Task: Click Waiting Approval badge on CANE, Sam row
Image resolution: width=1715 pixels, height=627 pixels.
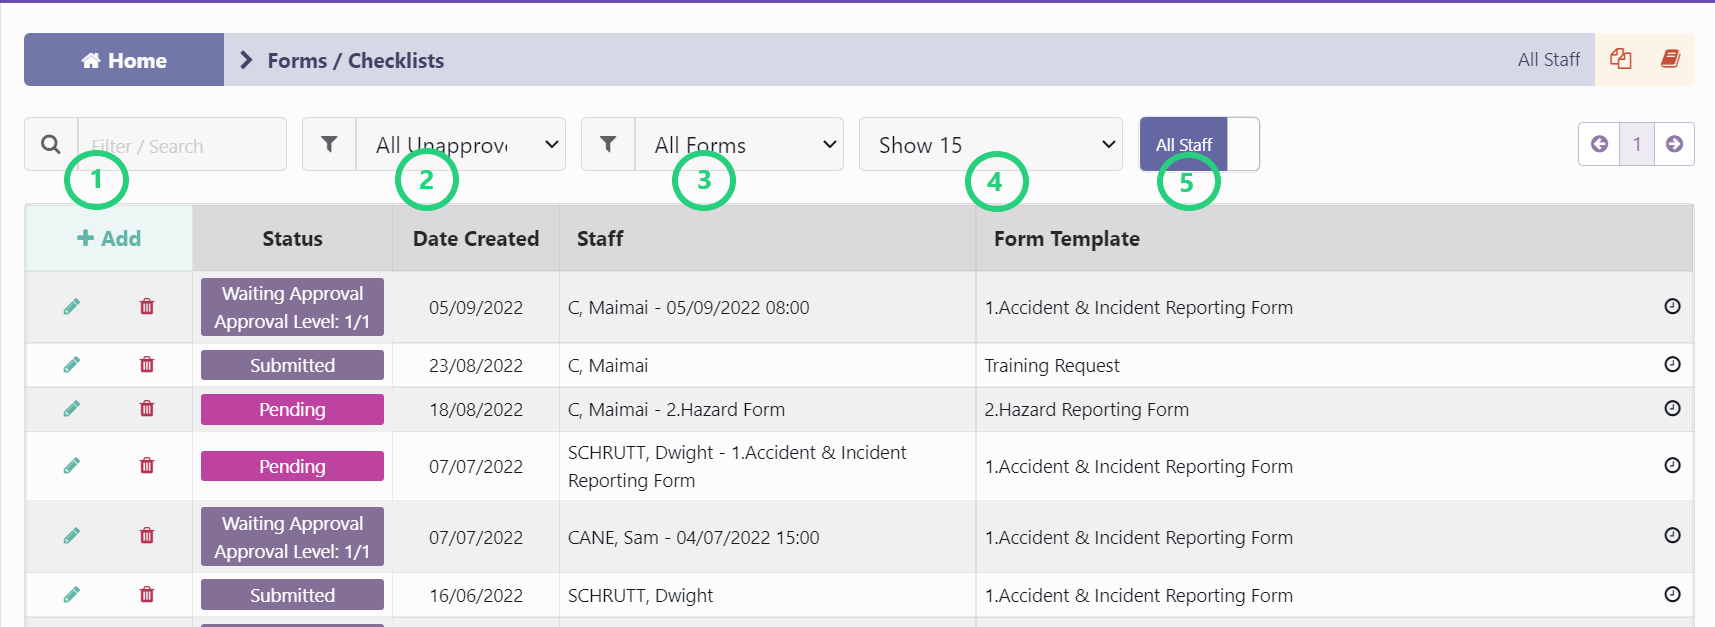Action: click(x=292, y=537)
